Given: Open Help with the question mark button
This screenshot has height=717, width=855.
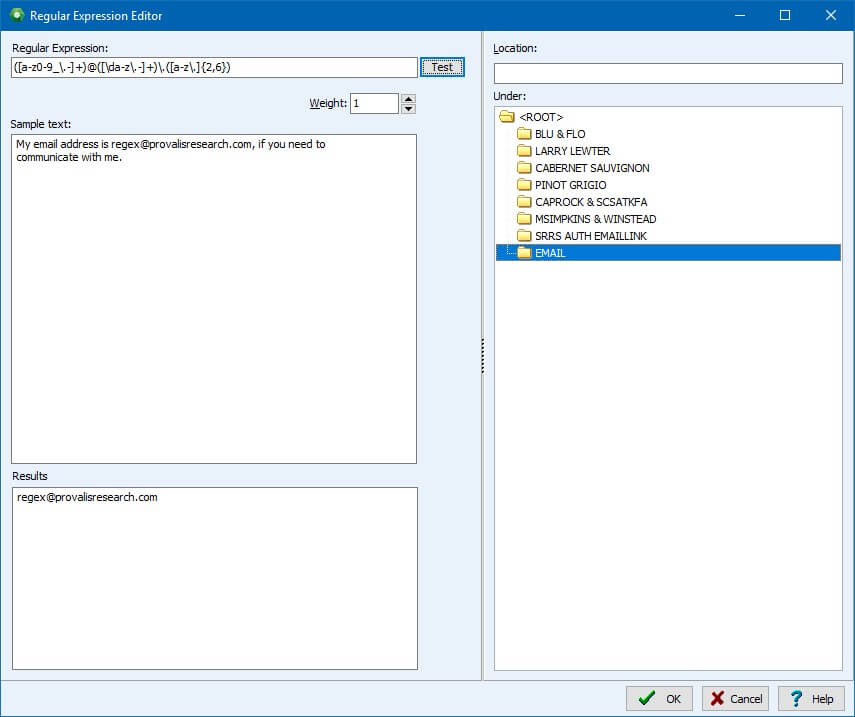Looking at the screenshot, I should point(811,699).
